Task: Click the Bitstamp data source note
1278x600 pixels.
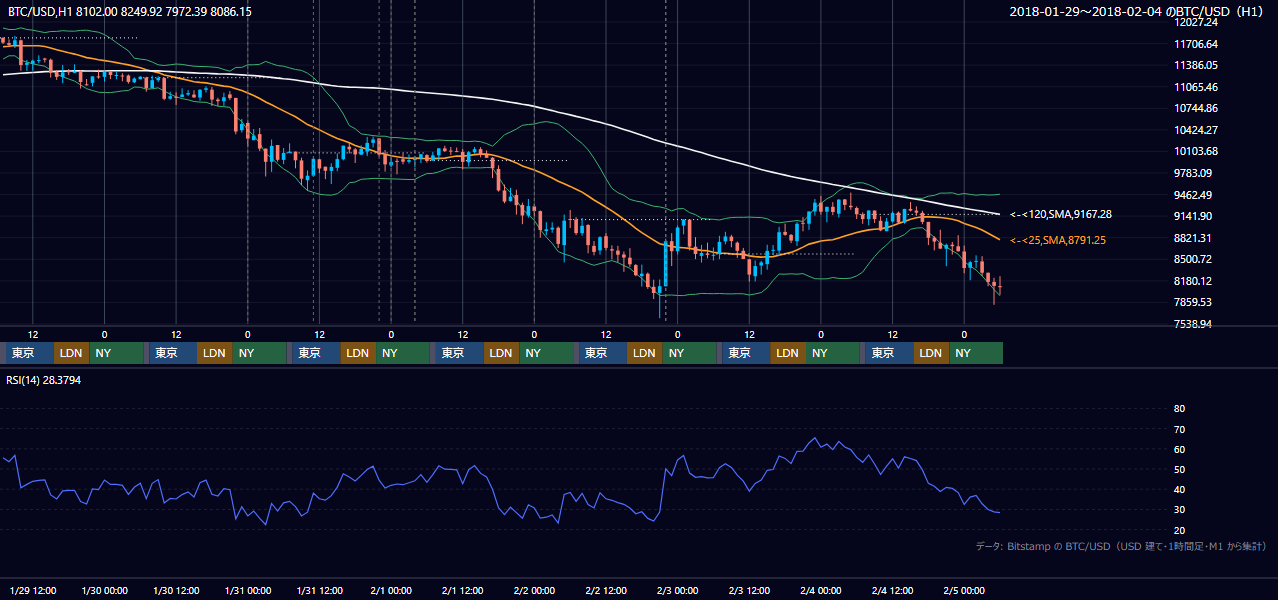Action: (1121, 546)
